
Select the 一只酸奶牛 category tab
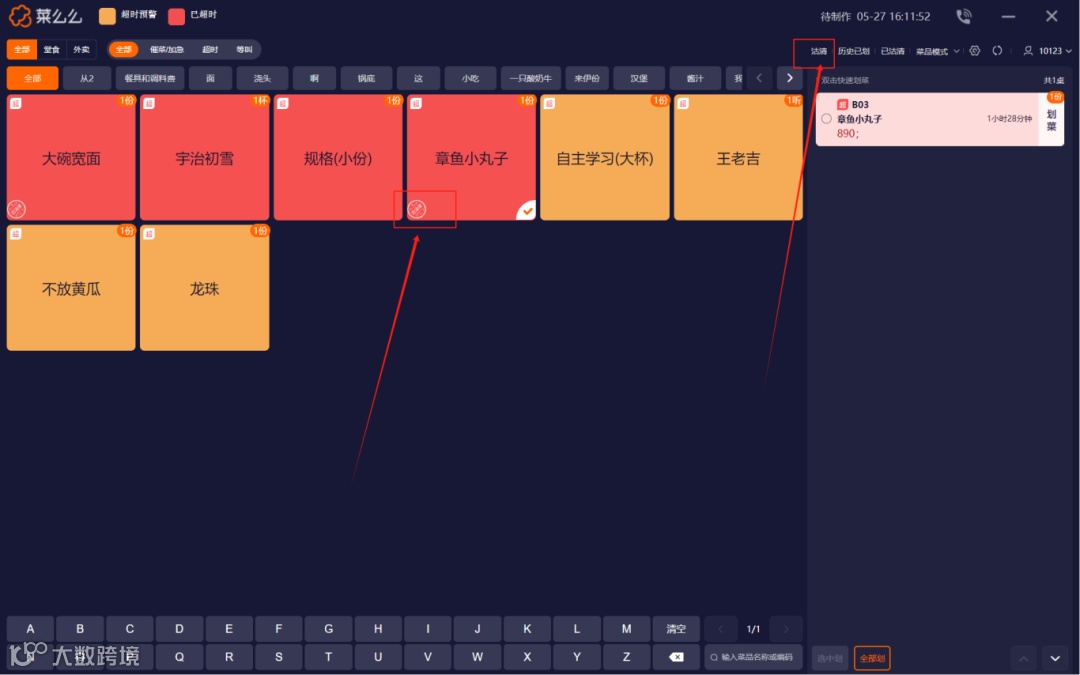click(530, 79)
